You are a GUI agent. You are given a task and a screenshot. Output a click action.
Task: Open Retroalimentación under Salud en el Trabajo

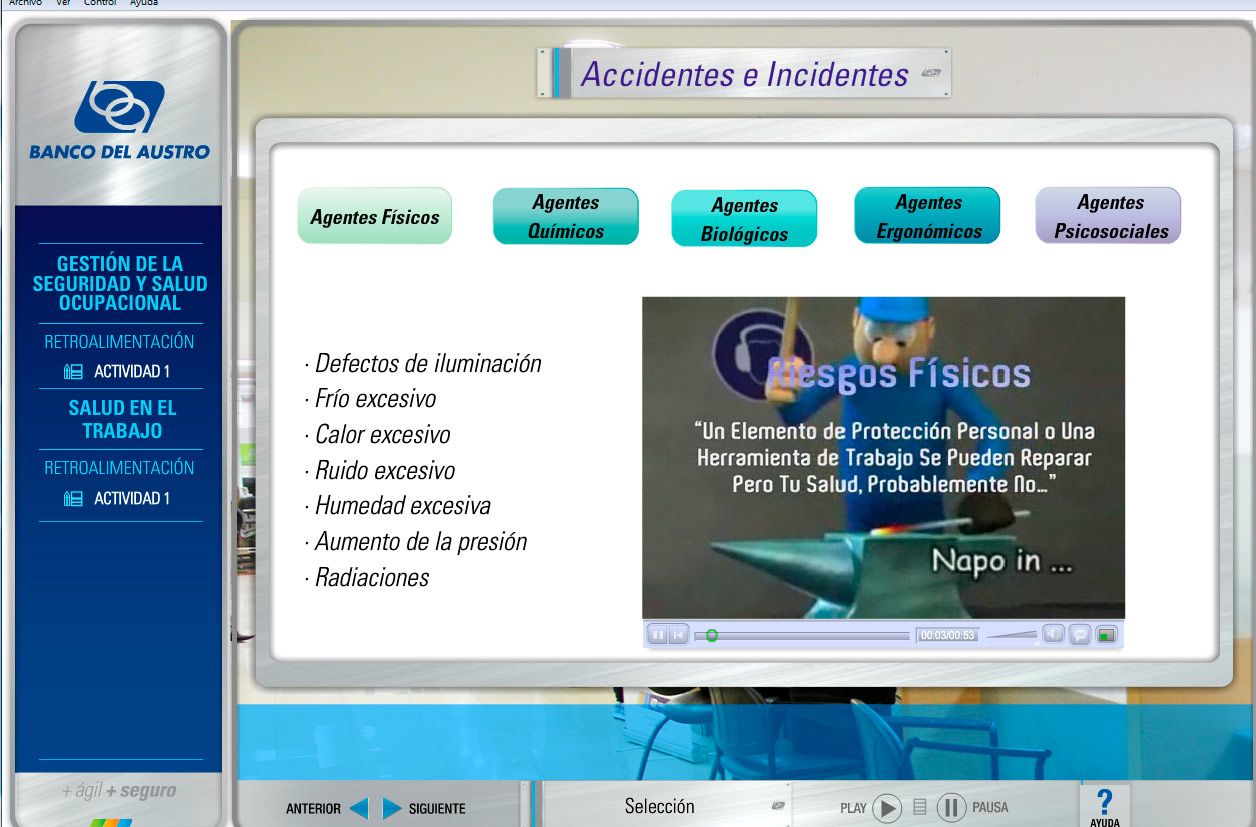point(120,468)
